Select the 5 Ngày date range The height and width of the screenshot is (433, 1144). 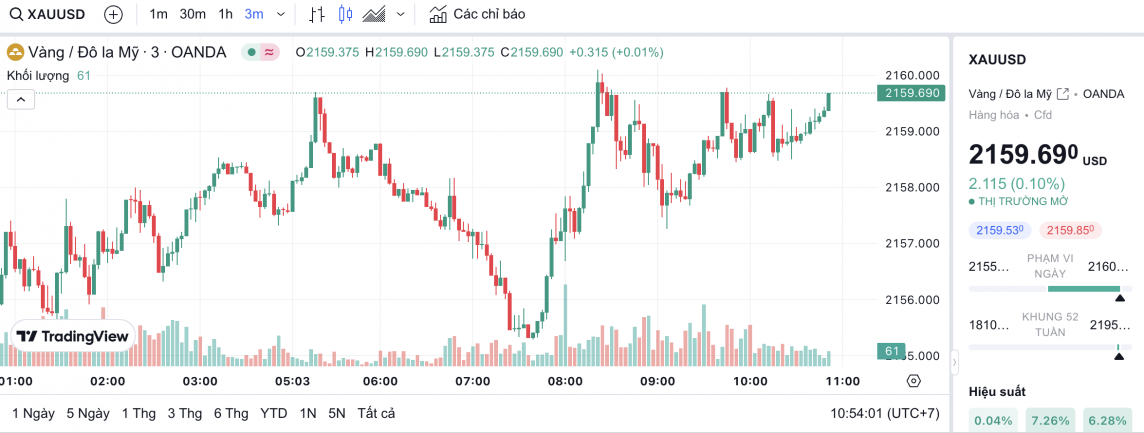point(88,413)
